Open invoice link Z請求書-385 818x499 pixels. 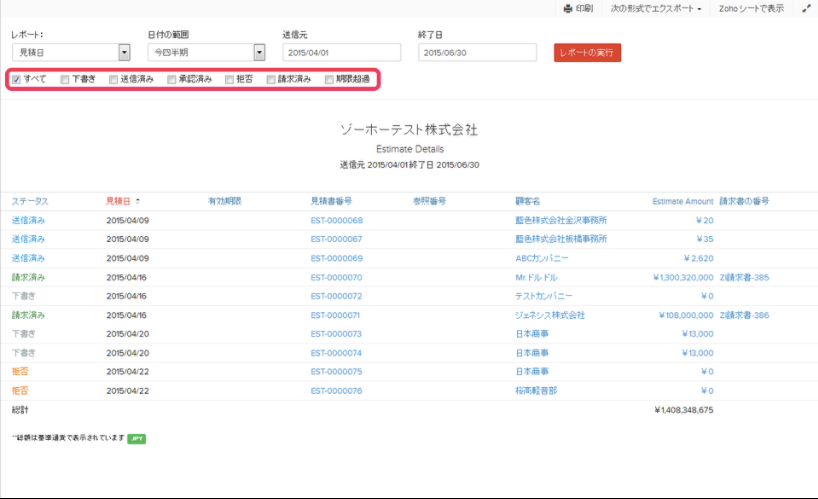pyautogui.click(x=744, y=277)
